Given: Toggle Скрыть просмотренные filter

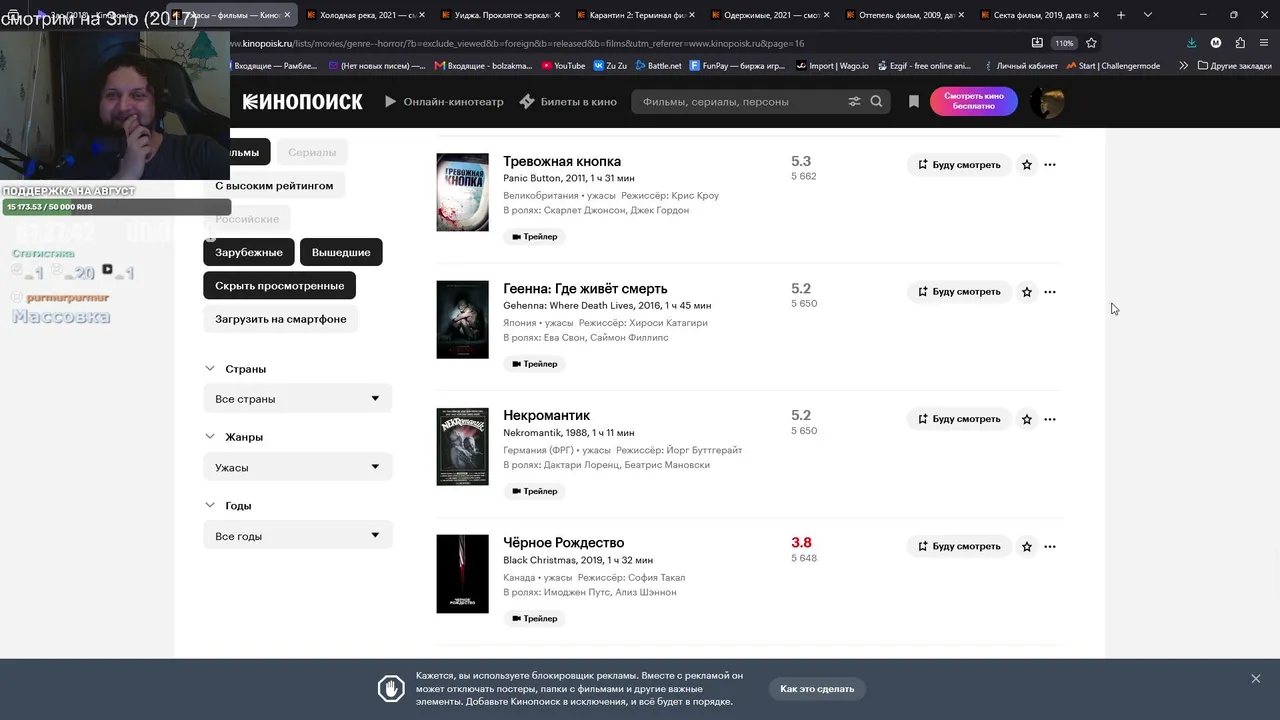Looking at the screenshot, I should (280, 286).
